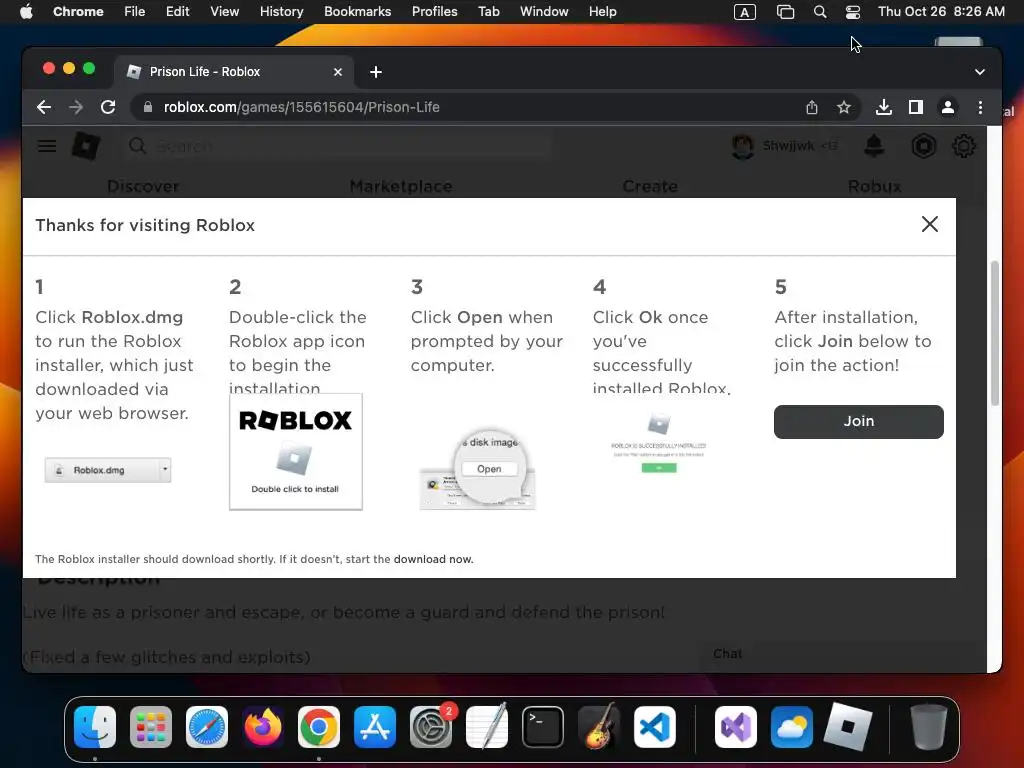Click Chrome's forward arrow
The image size is (1024, 768).
[x=76, y=107]
